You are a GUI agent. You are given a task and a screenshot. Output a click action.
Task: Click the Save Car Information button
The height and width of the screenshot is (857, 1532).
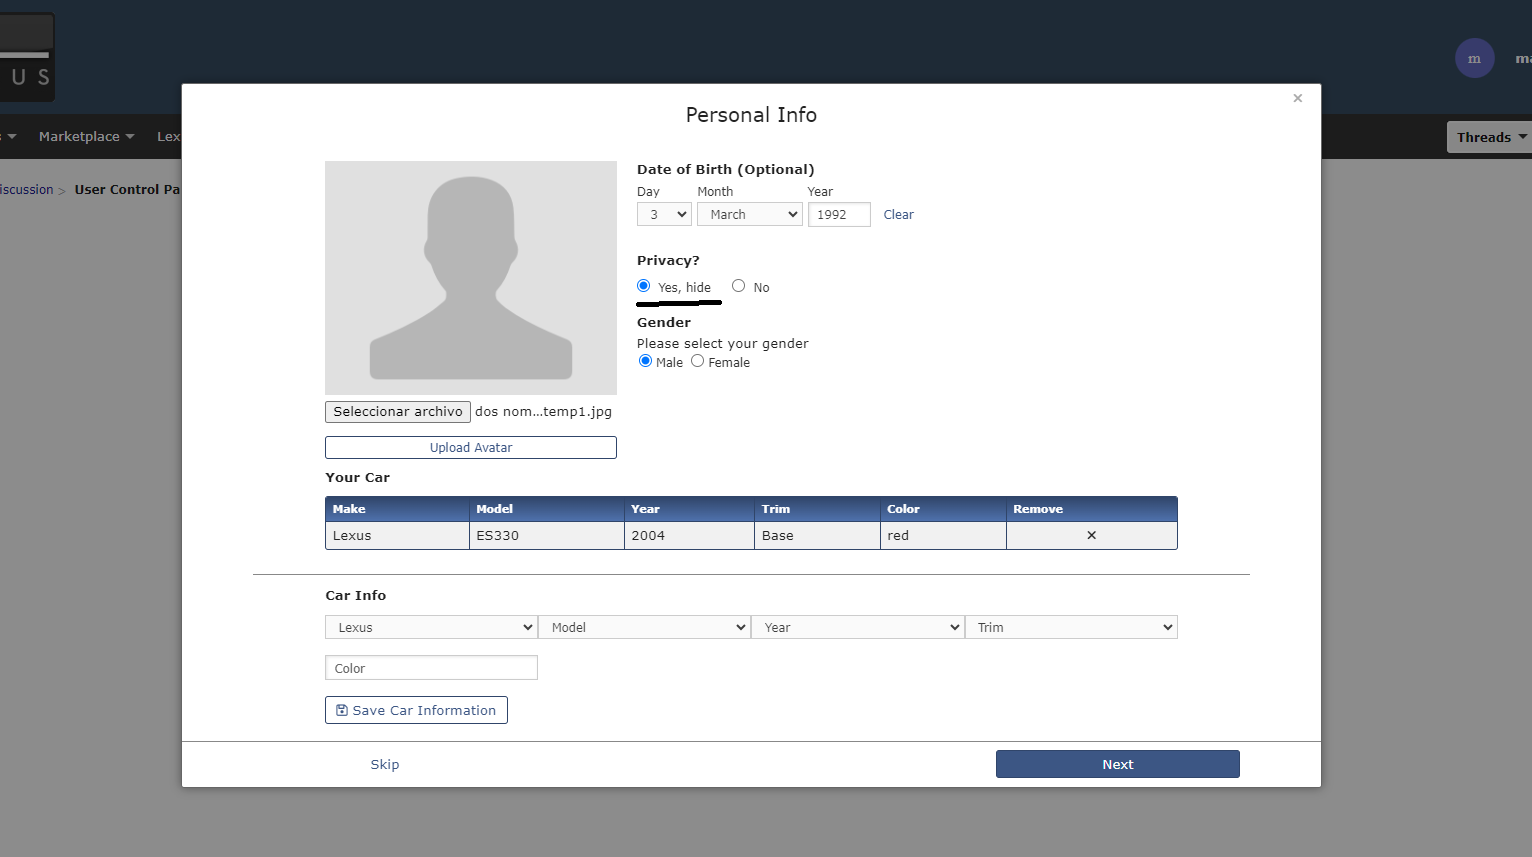tap(416, 710)
